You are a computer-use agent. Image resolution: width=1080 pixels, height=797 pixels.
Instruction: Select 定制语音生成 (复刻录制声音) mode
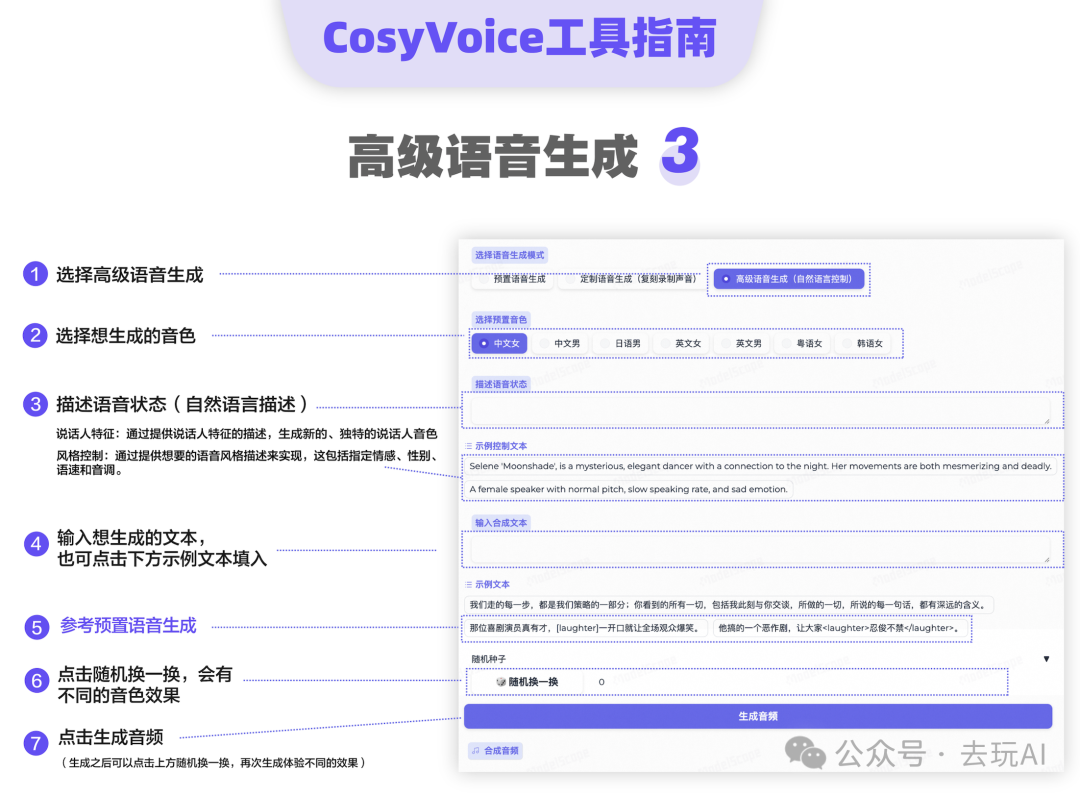coord(631,279)
